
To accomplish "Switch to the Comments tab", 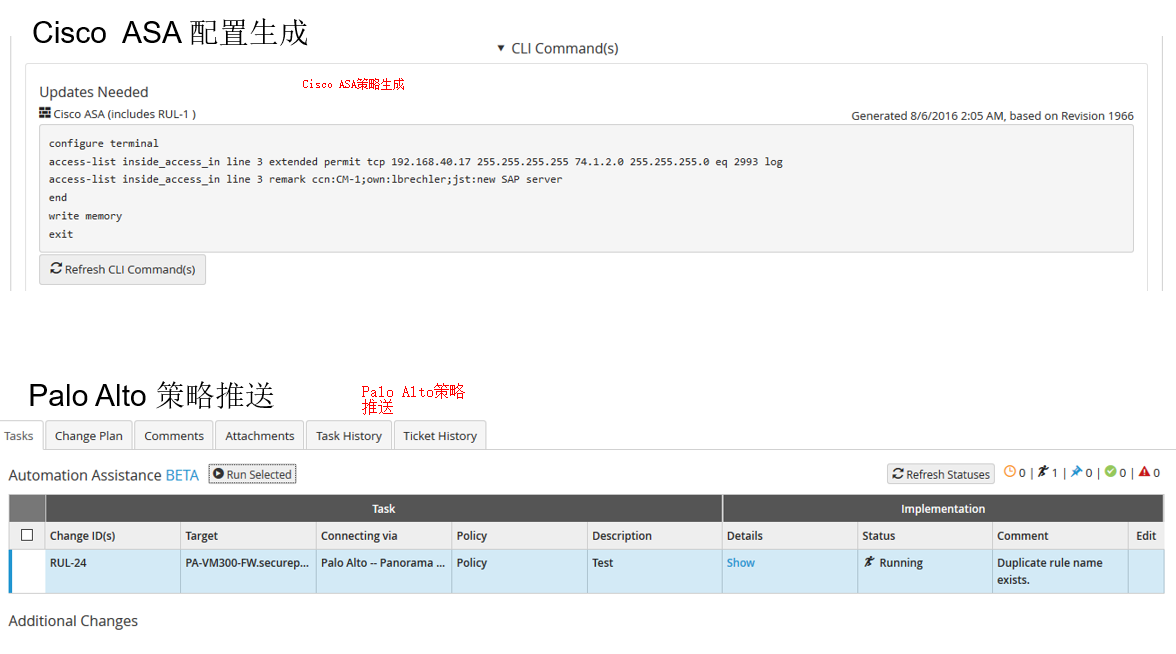I will pyautogui.click(x=174, y=436).
